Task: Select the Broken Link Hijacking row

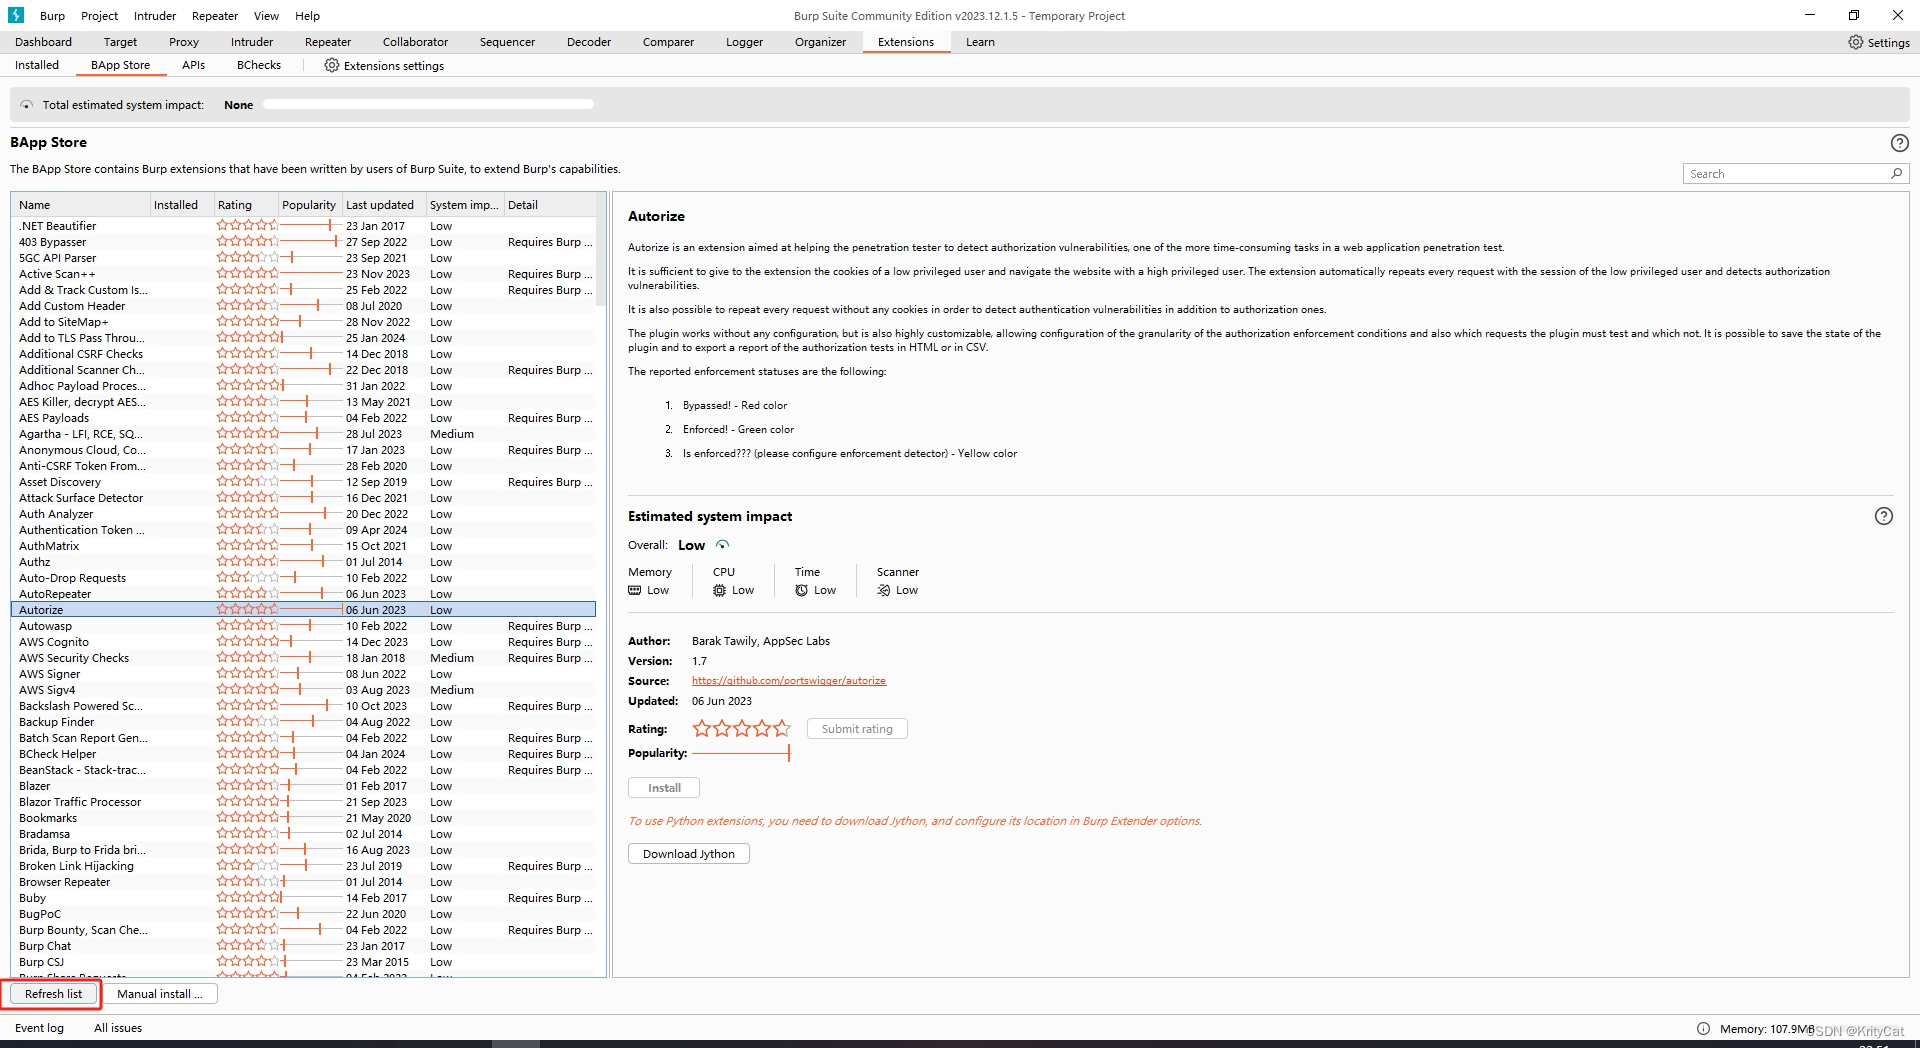Action: [304, 866]
